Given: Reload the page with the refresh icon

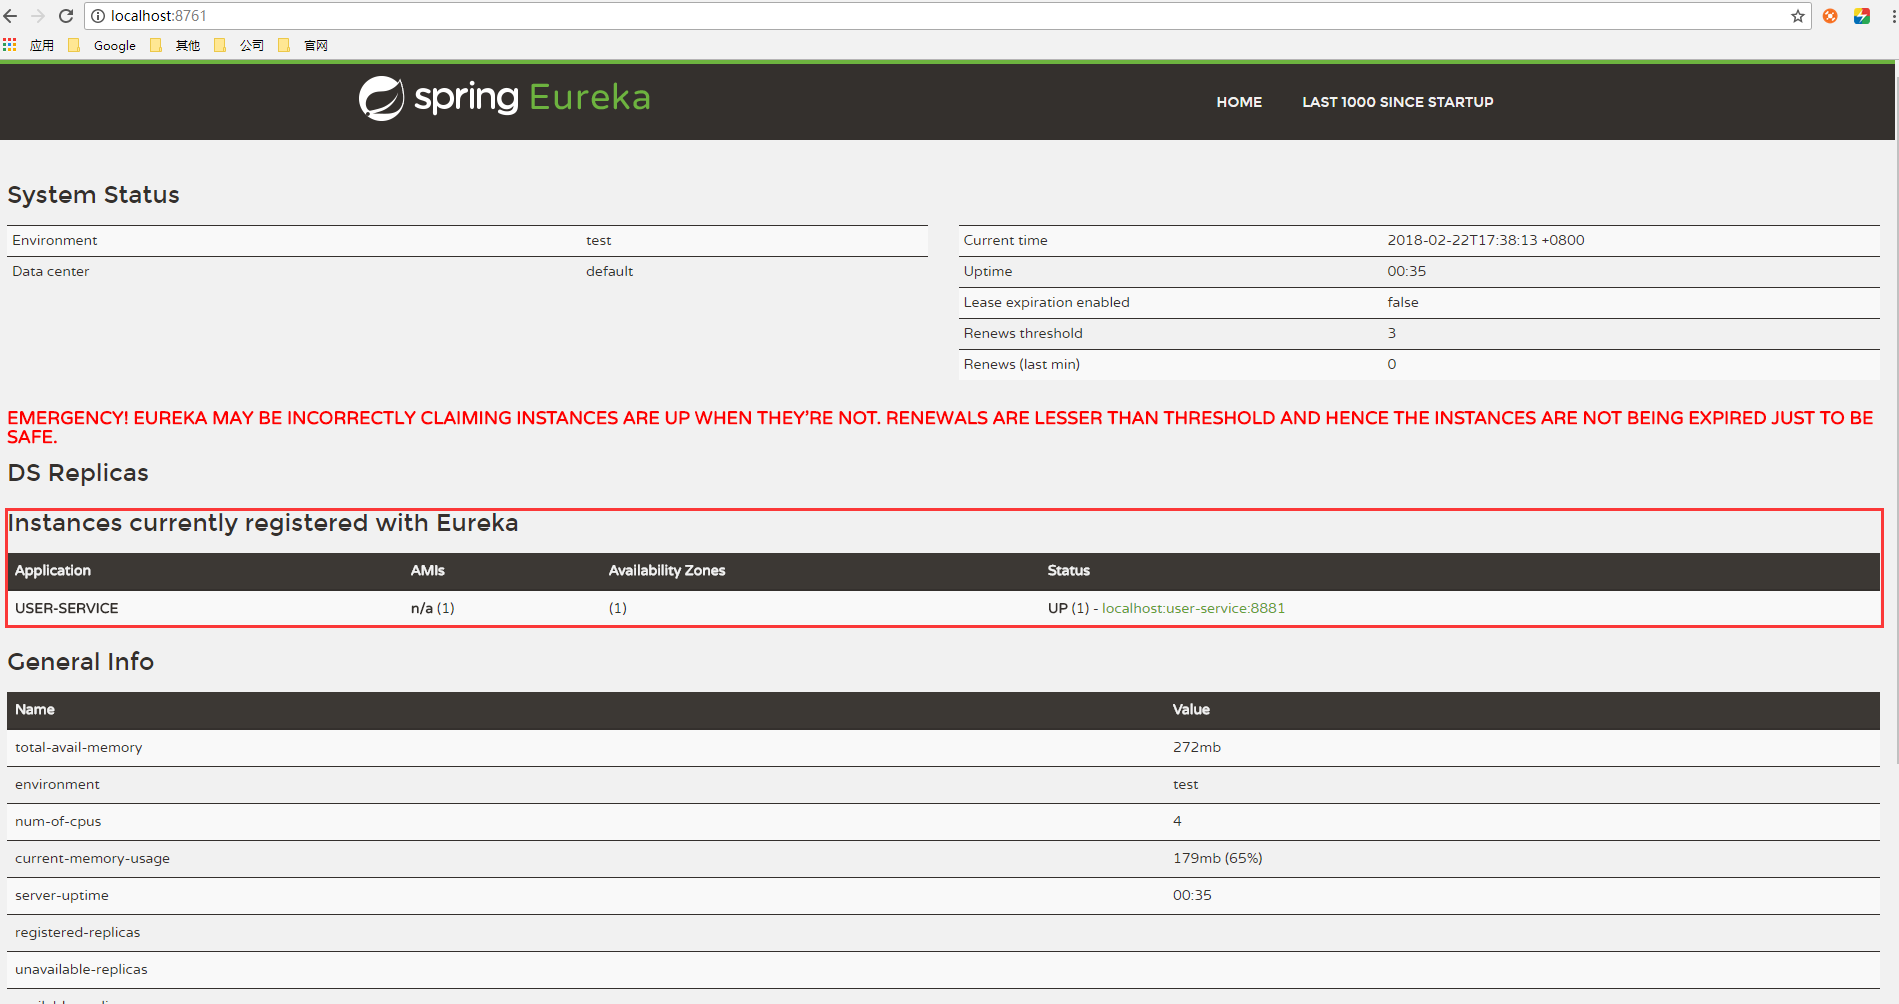Looking at the screenshot, I should (66, 16).
